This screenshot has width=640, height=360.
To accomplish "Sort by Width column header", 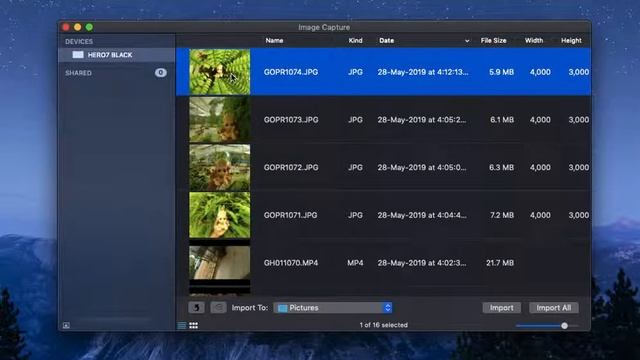I will (534, 40).
